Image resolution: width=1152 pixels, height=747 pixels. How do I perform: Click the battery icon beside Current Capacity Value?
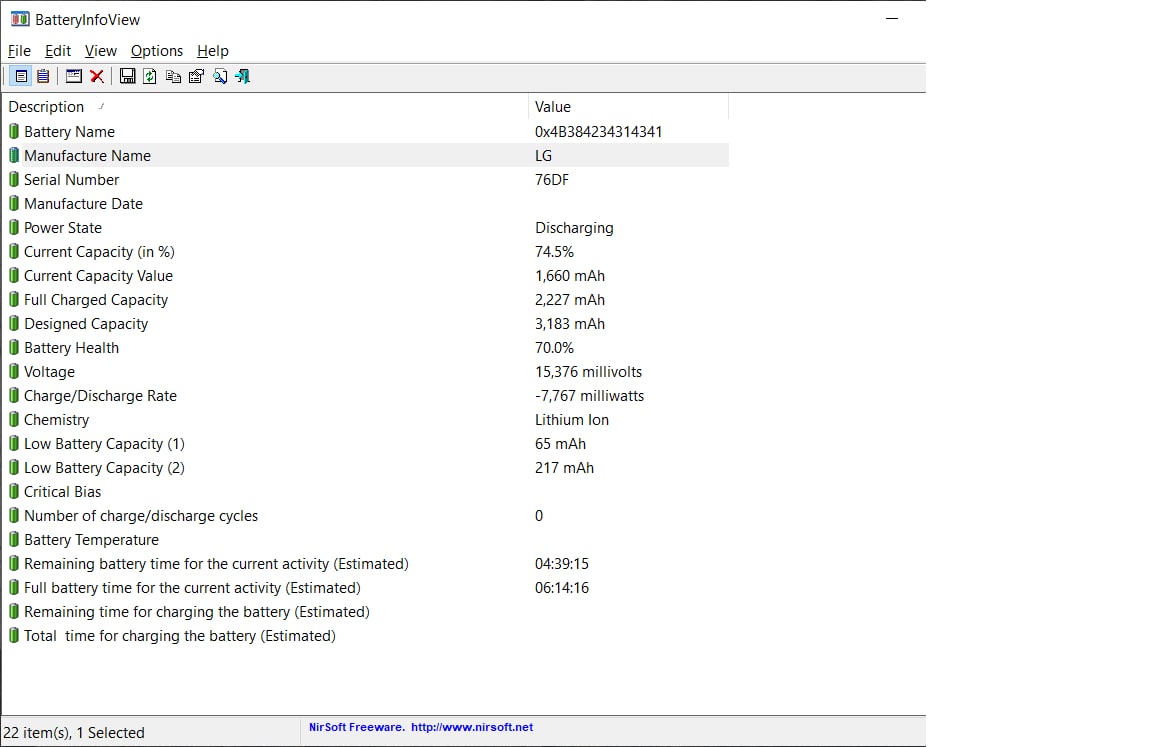[14, 276]
